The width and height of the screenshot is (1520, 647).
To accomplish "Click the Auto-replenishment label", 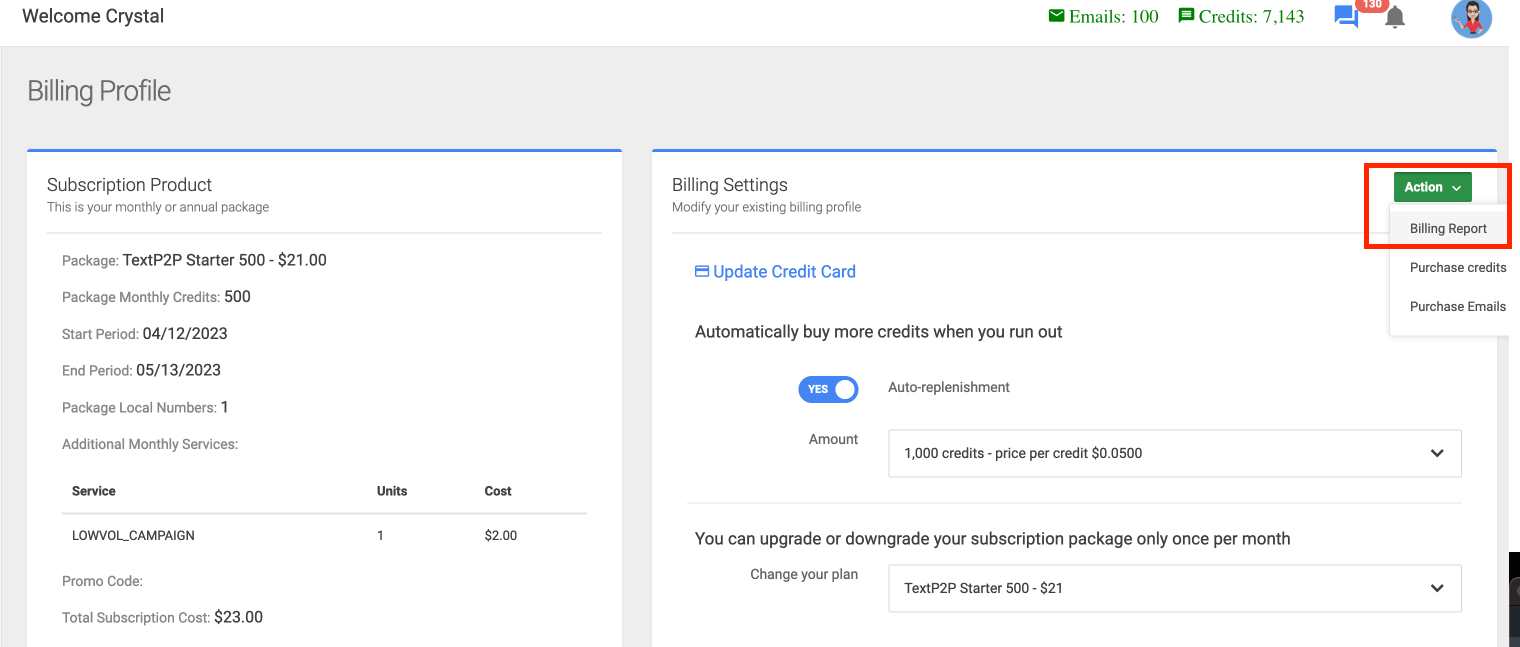I will point(949,387).
